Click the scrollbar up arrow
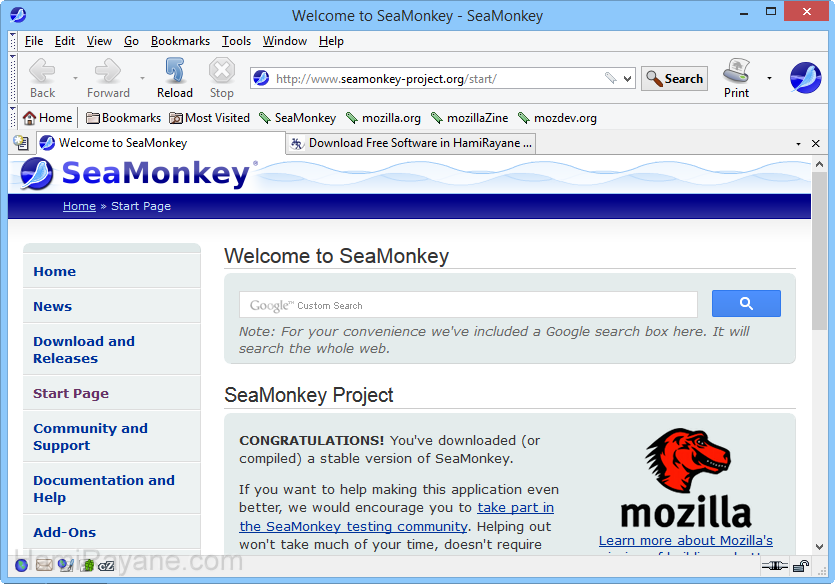835x584 pixels. click(819, 164)
